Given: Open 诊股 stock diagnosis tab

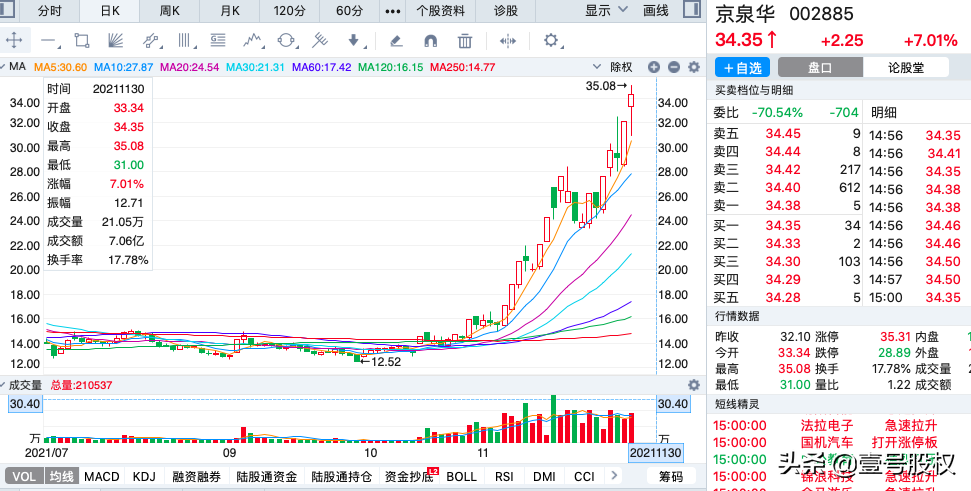Looking at the screenshot, I should 506,11.
